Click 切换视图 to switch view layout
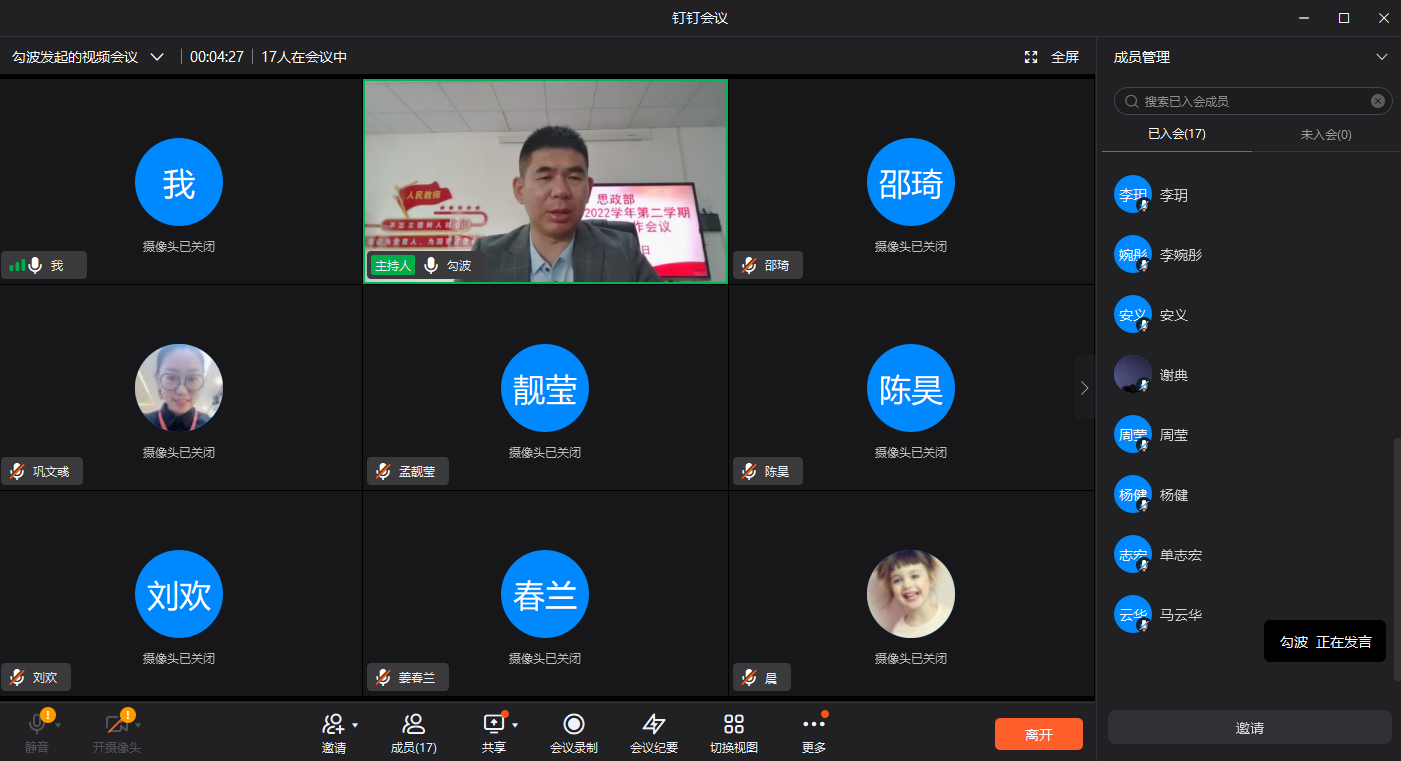1401x761 pixels. point(734,725)
